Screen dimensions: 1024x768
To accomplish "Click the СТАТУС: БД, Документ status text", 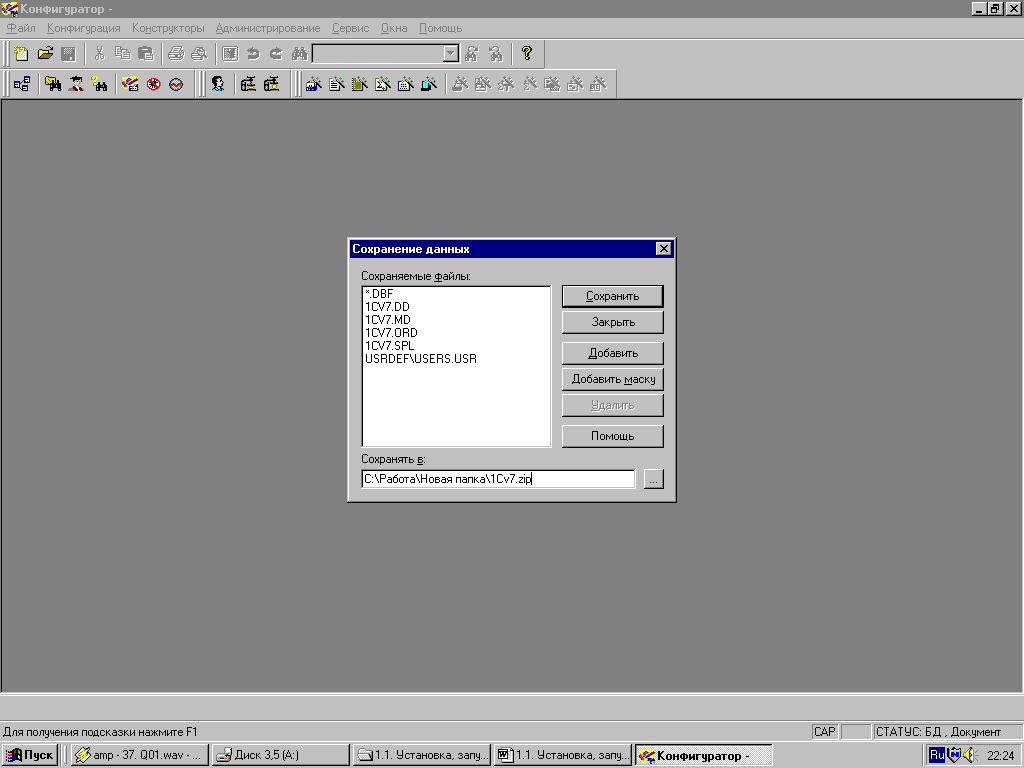I will pos(938,732).
